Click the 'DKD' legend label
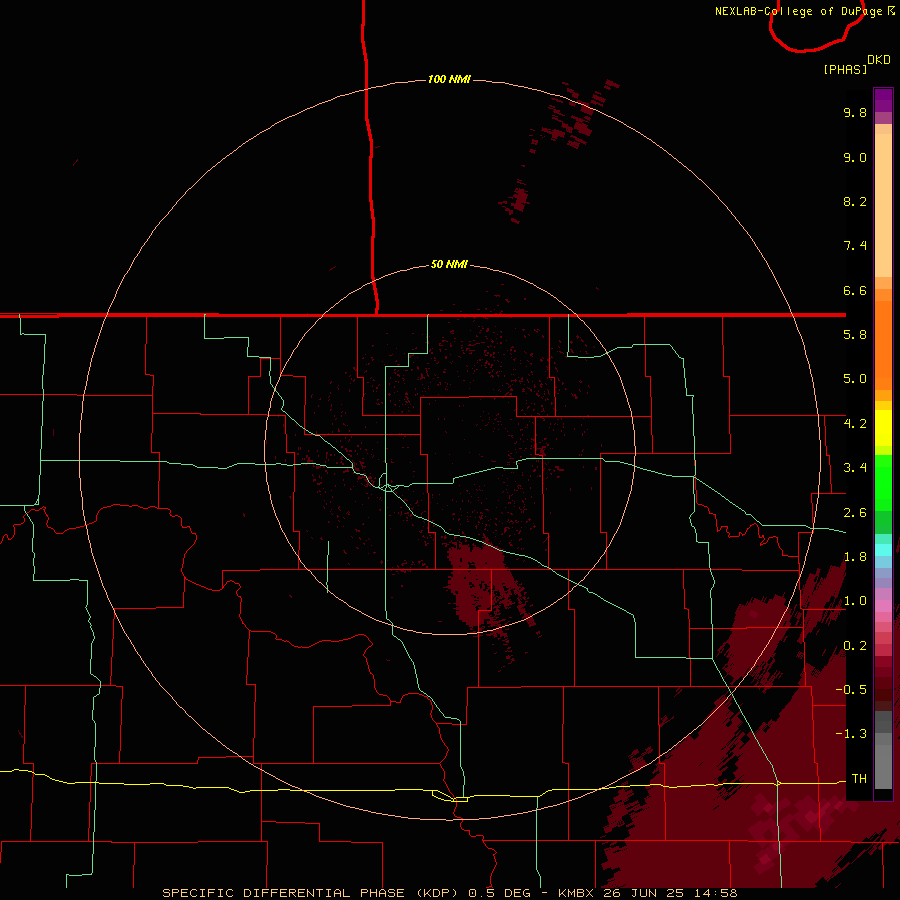Image resolution: width=900 pixels, height=900 pixels. click(x=879, y=60)
